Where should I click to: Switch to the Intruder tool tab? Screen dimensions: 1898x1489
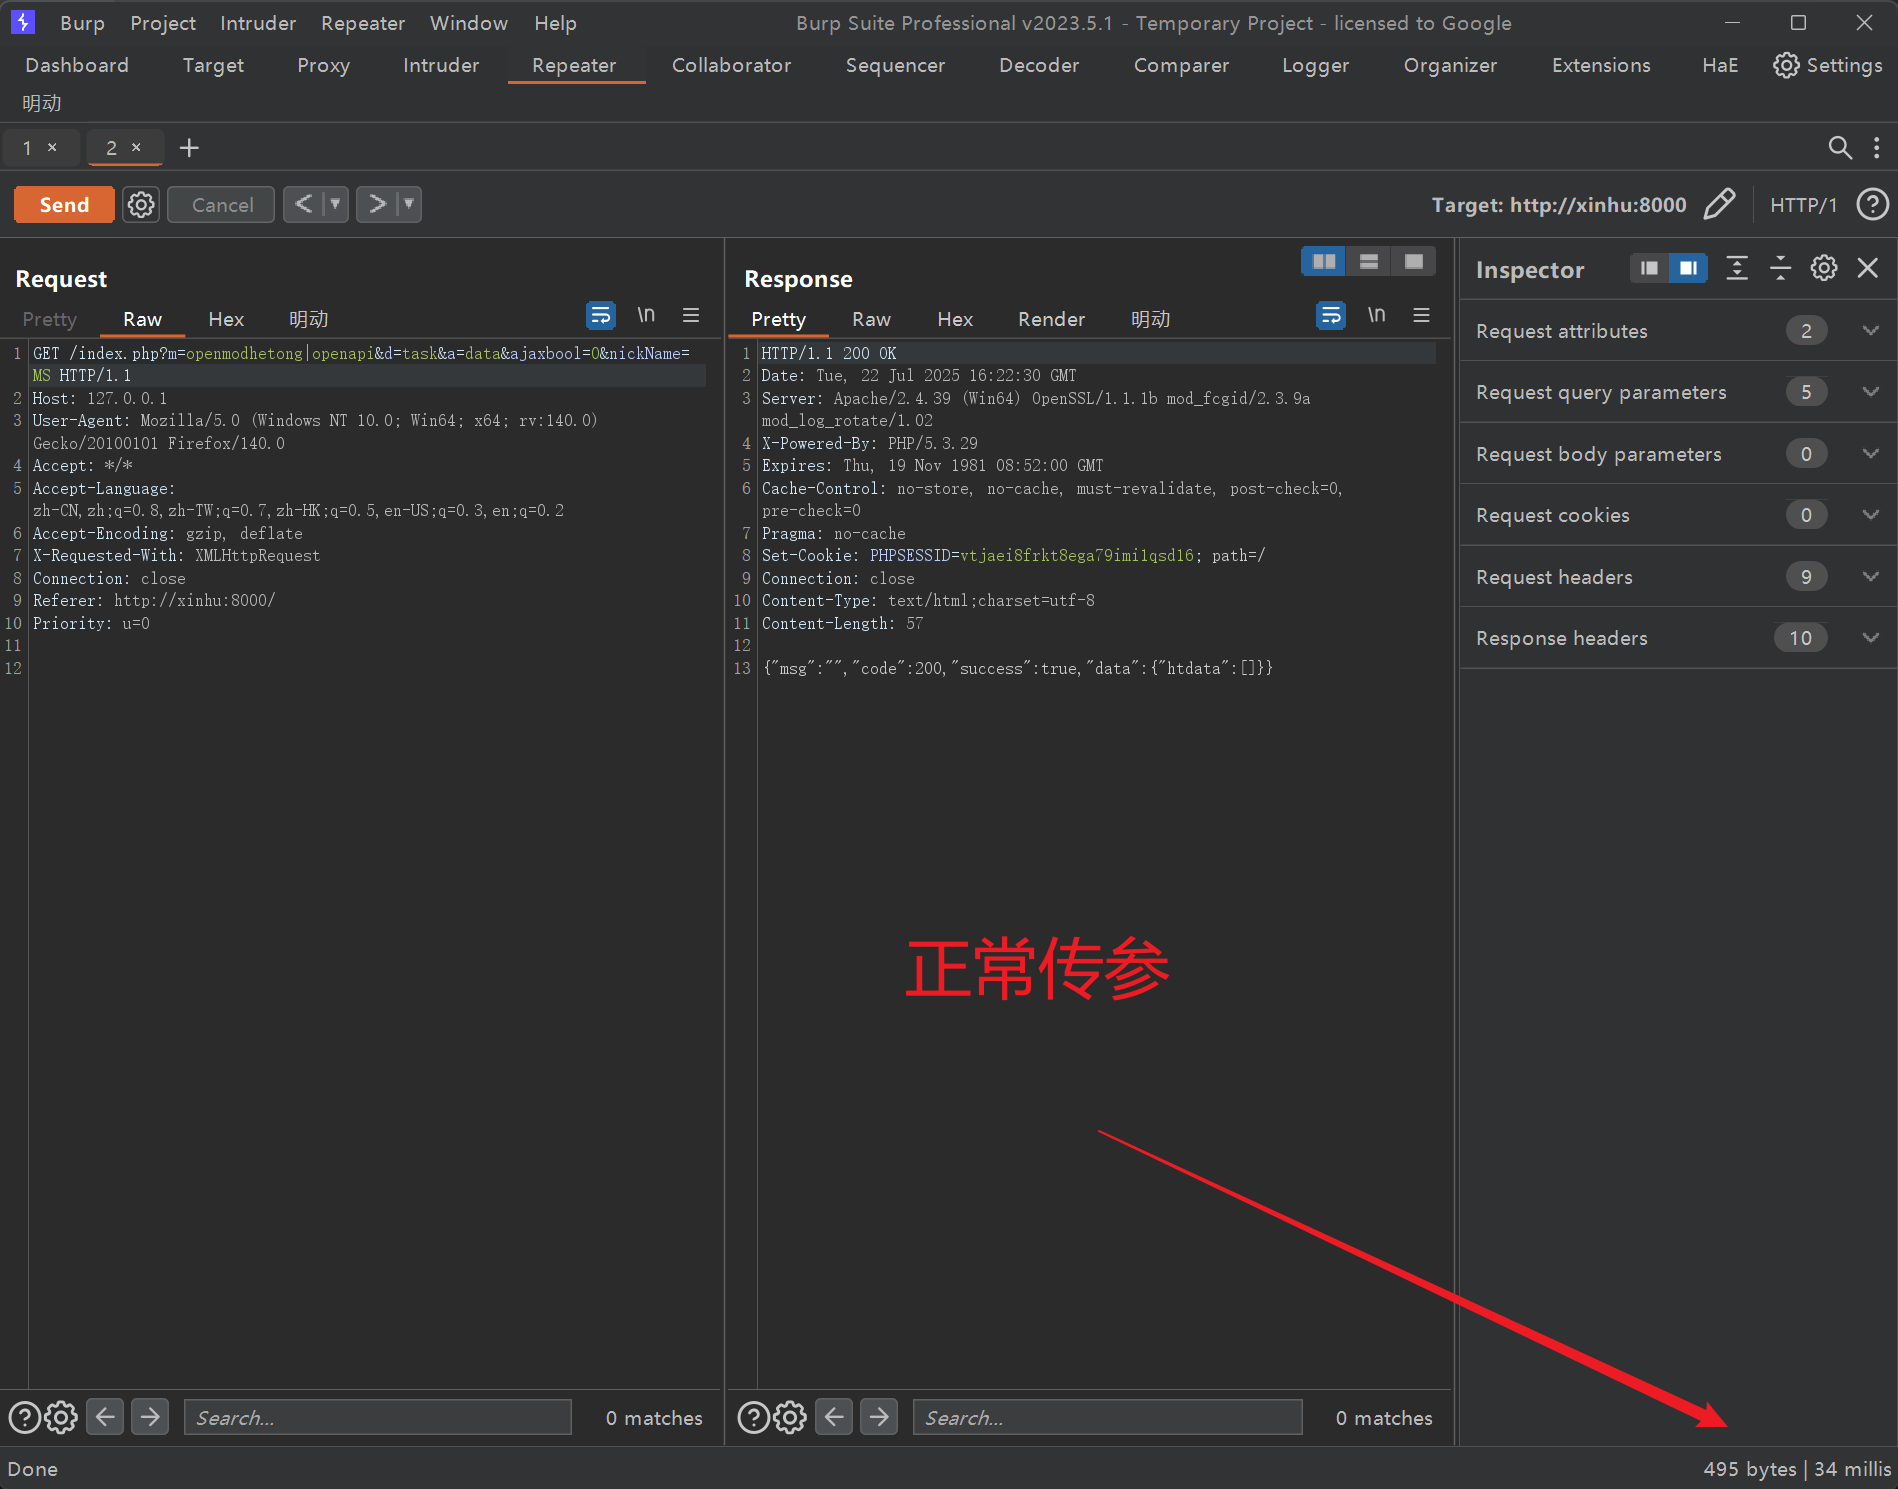440,66
